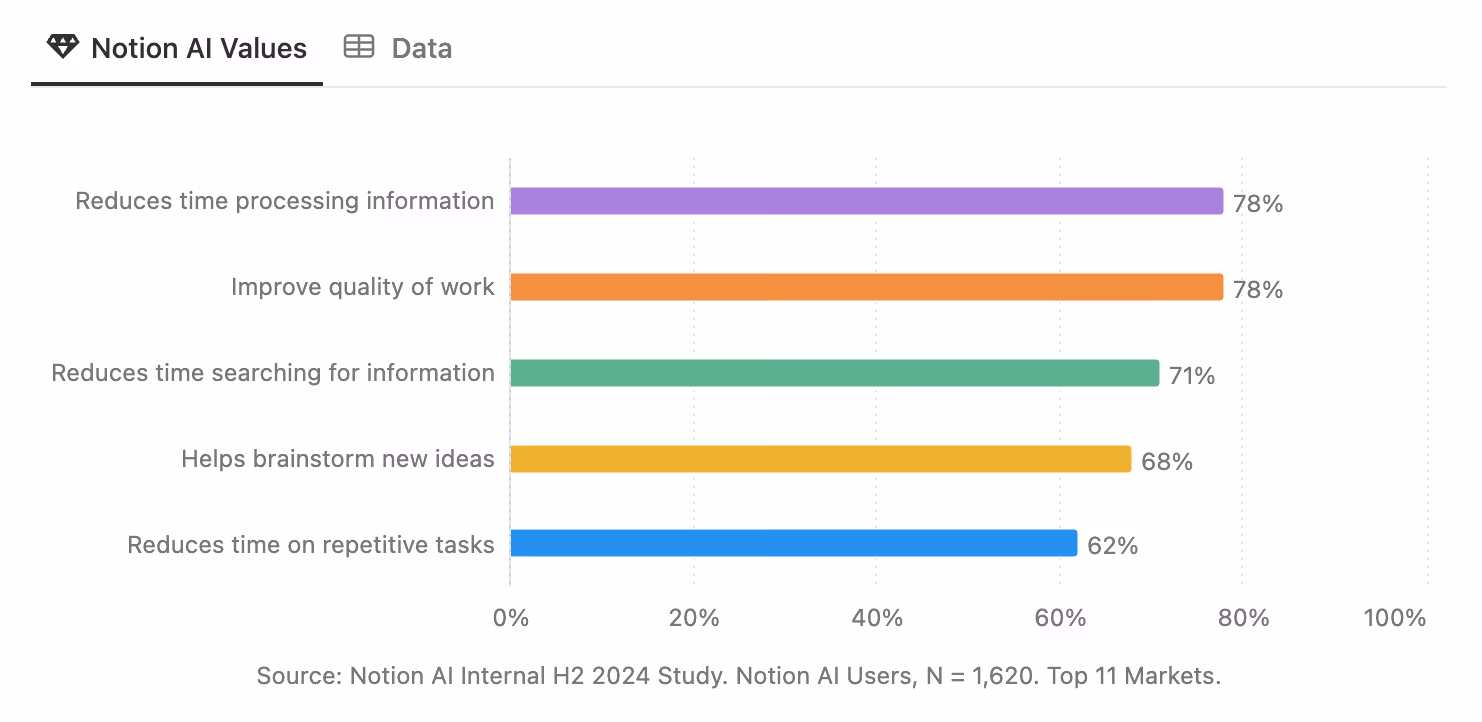Image resolution: width=1482 pixels, height=722 pixels.
Task: Click the 100% axis tick label
Action: (x=1395, y=618)
